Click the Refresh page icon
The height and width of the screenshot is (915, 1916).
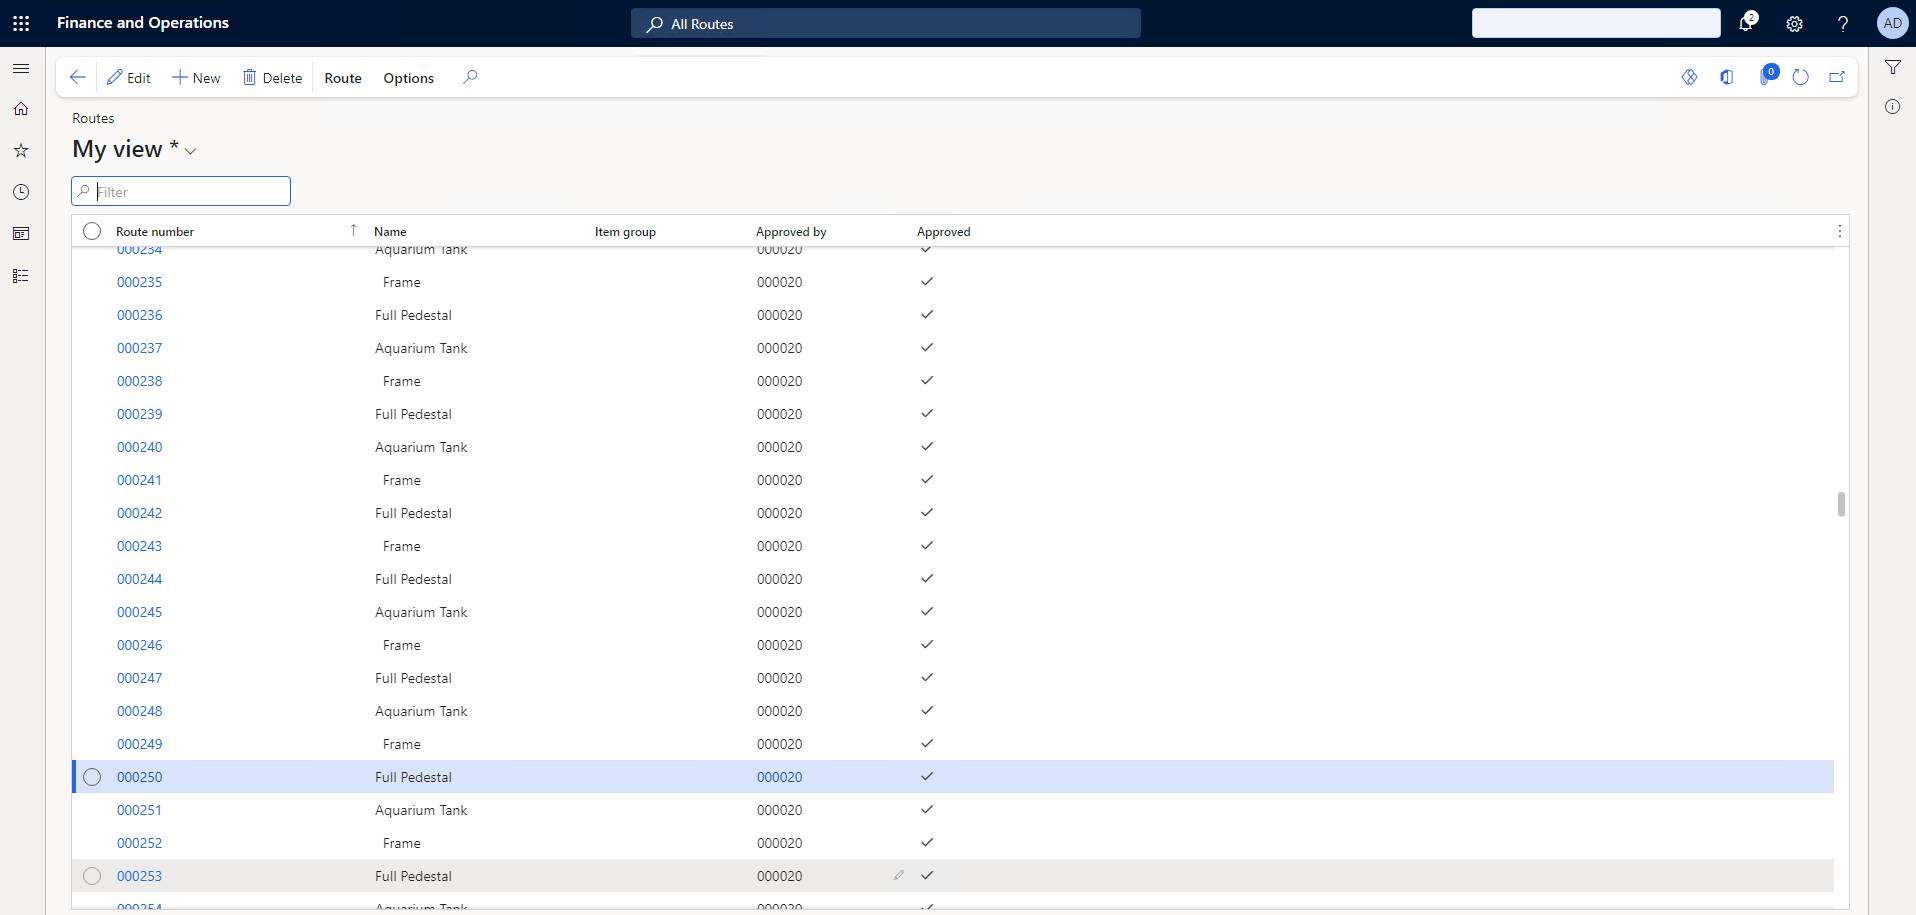pyautogui.click(x=1800, y=77)
